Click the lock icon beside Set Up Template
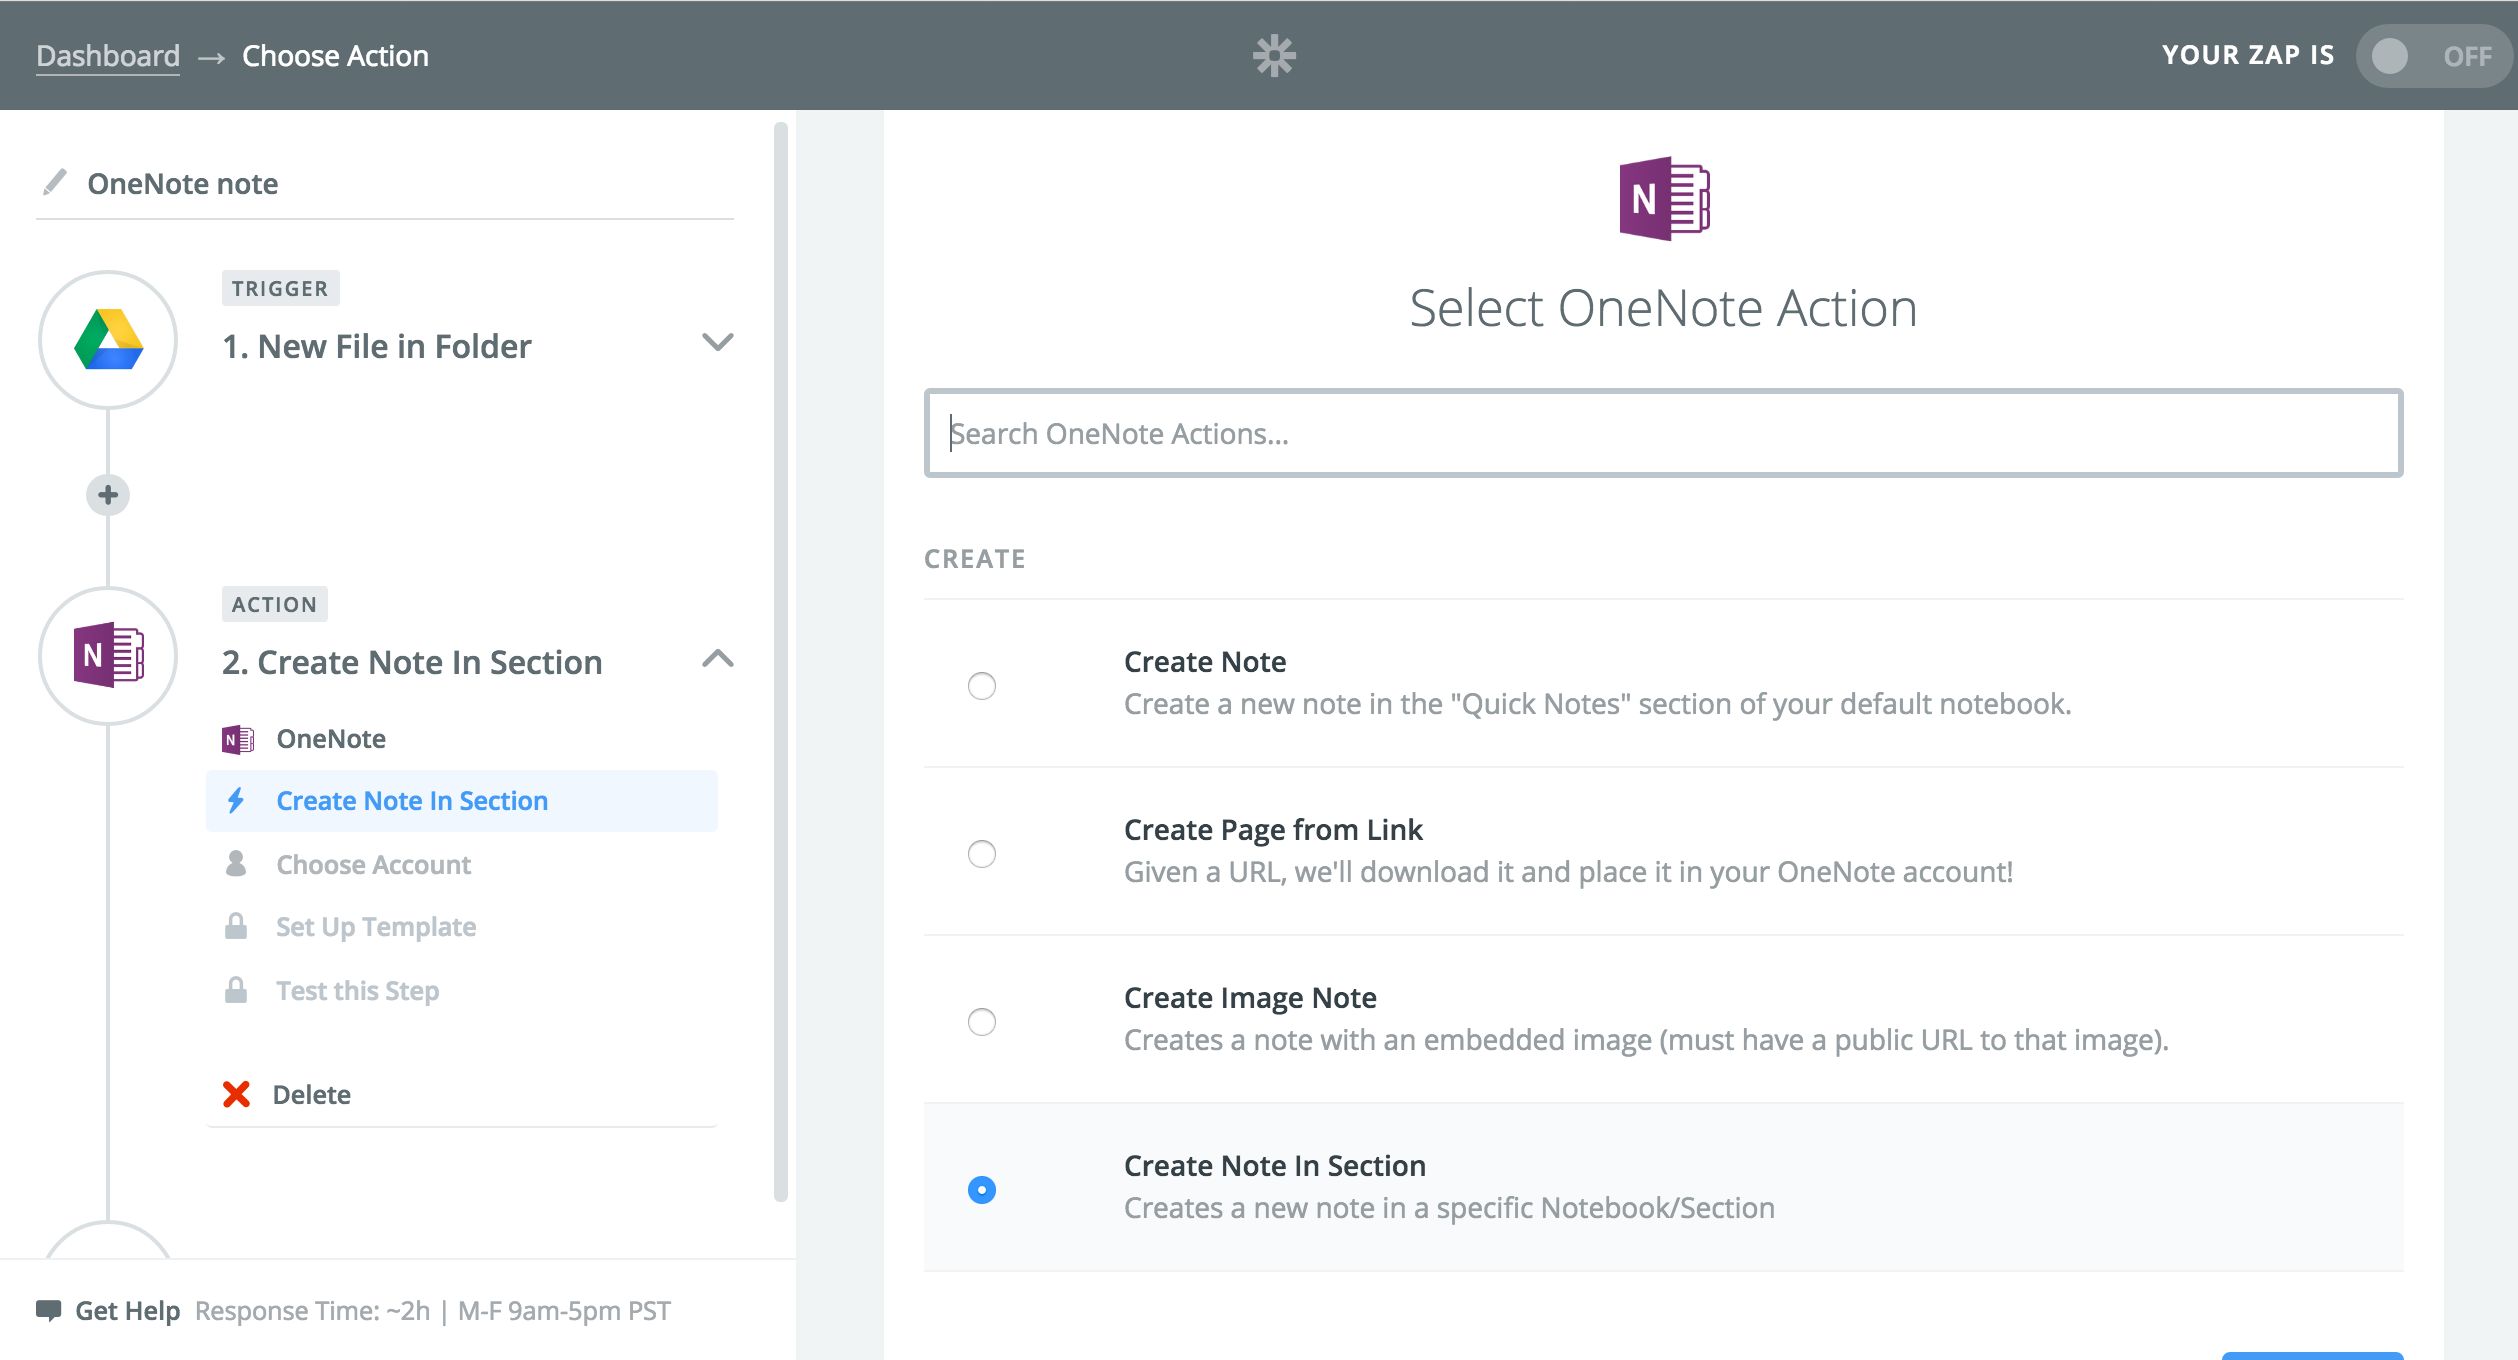This screenshot has height=1360, width=2518. (236, 926)
